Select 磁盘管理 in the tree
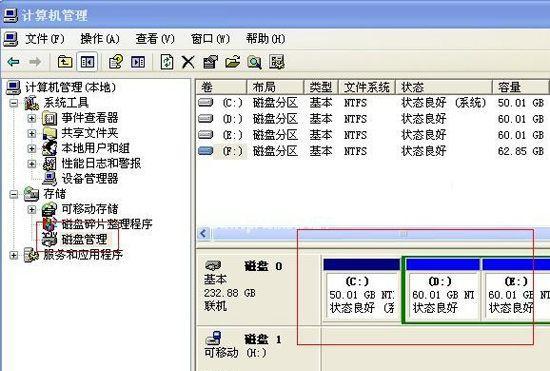 pyautogui.click(x=84, y=240)
